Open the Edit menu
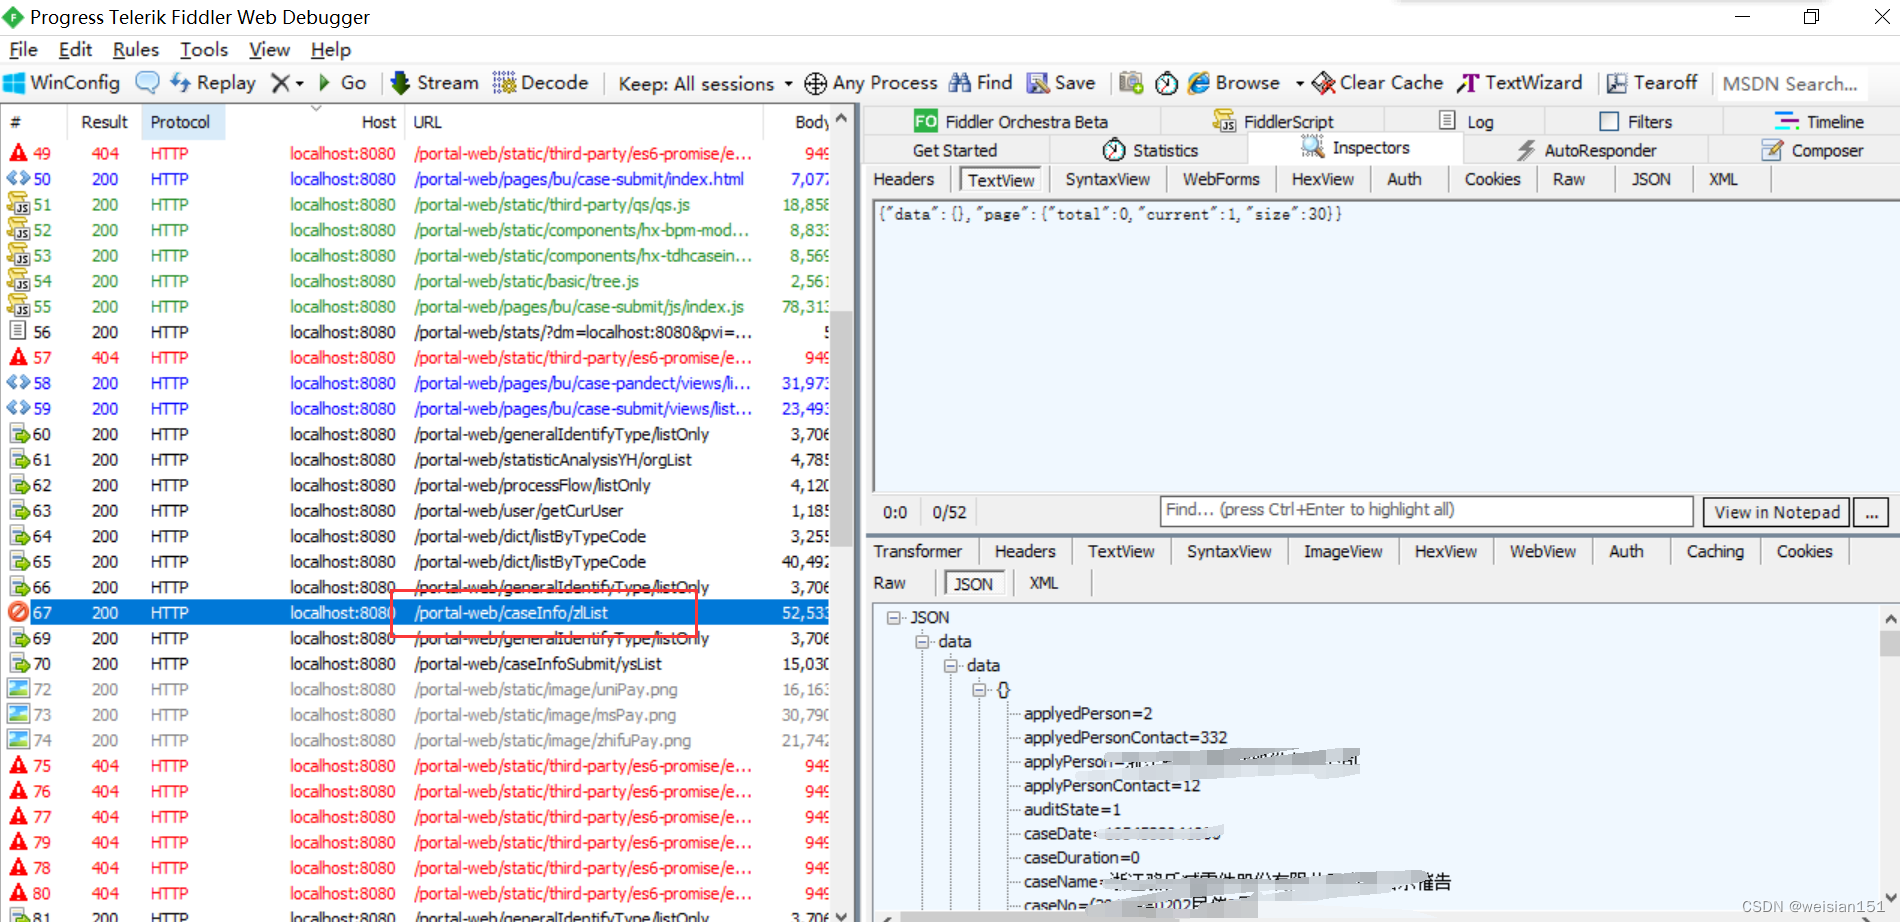Image resolution: width=1900 pixels, height=922 pixels. pyautogui.click(x=75, y=49)
